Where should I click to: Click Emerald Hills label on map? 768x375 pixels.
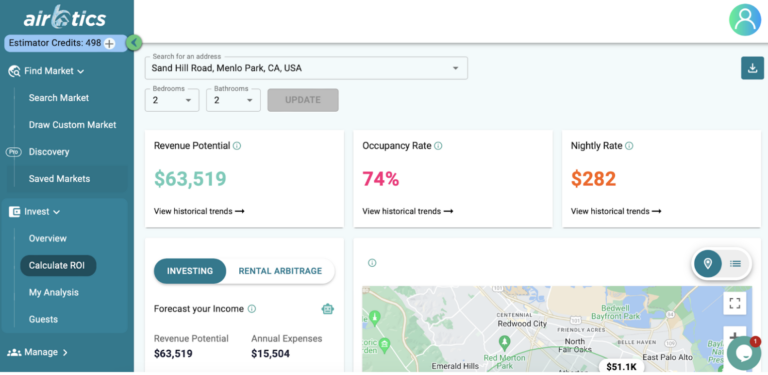(455, 366)
